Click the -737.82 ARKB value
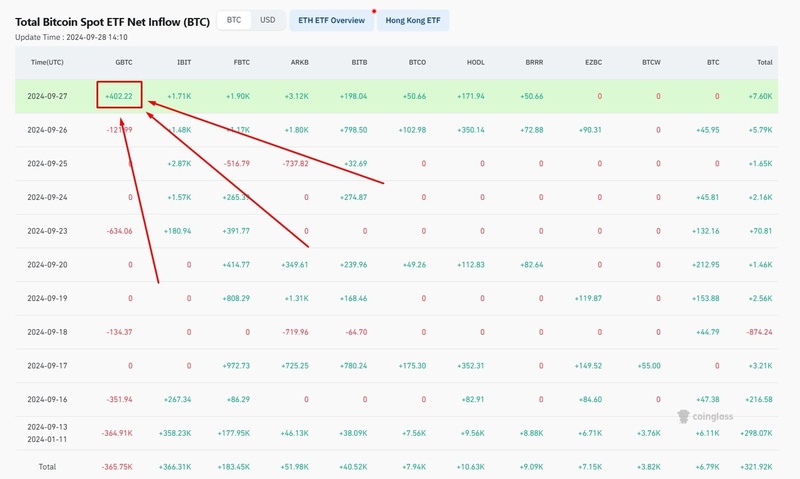 coord(295,163)
